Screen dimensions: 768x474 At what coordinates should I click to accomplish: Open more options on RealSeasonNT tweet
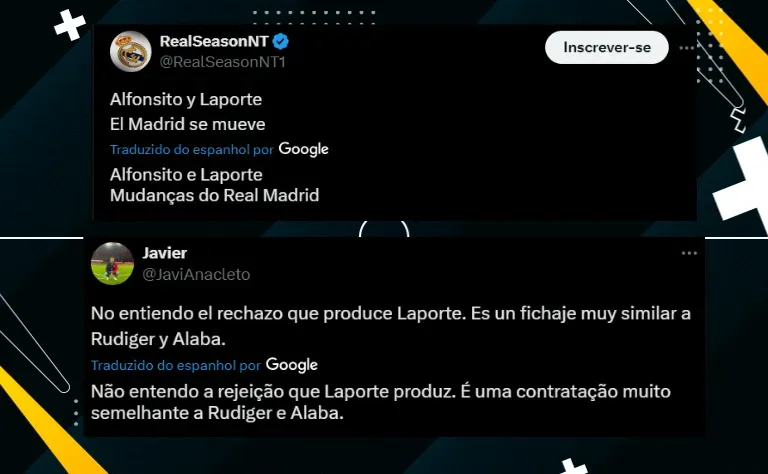coord(687,48)
